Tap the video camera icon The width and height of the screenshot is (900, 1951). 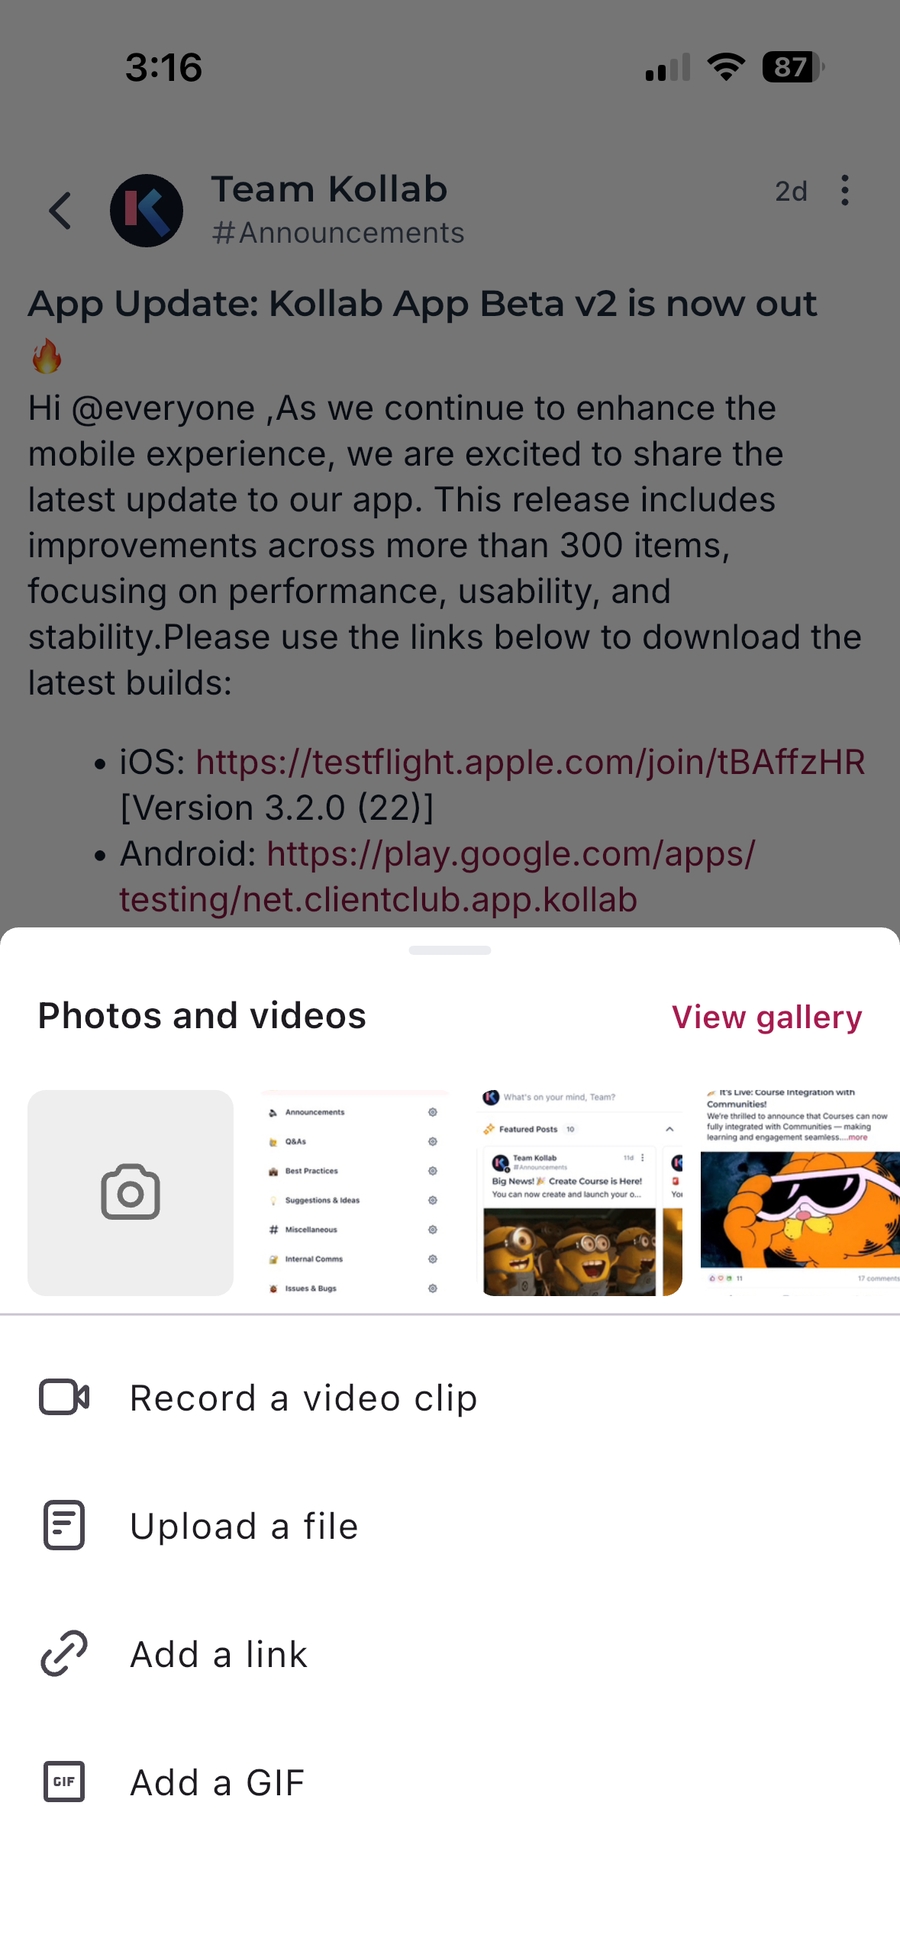(x=64, y=1397)
